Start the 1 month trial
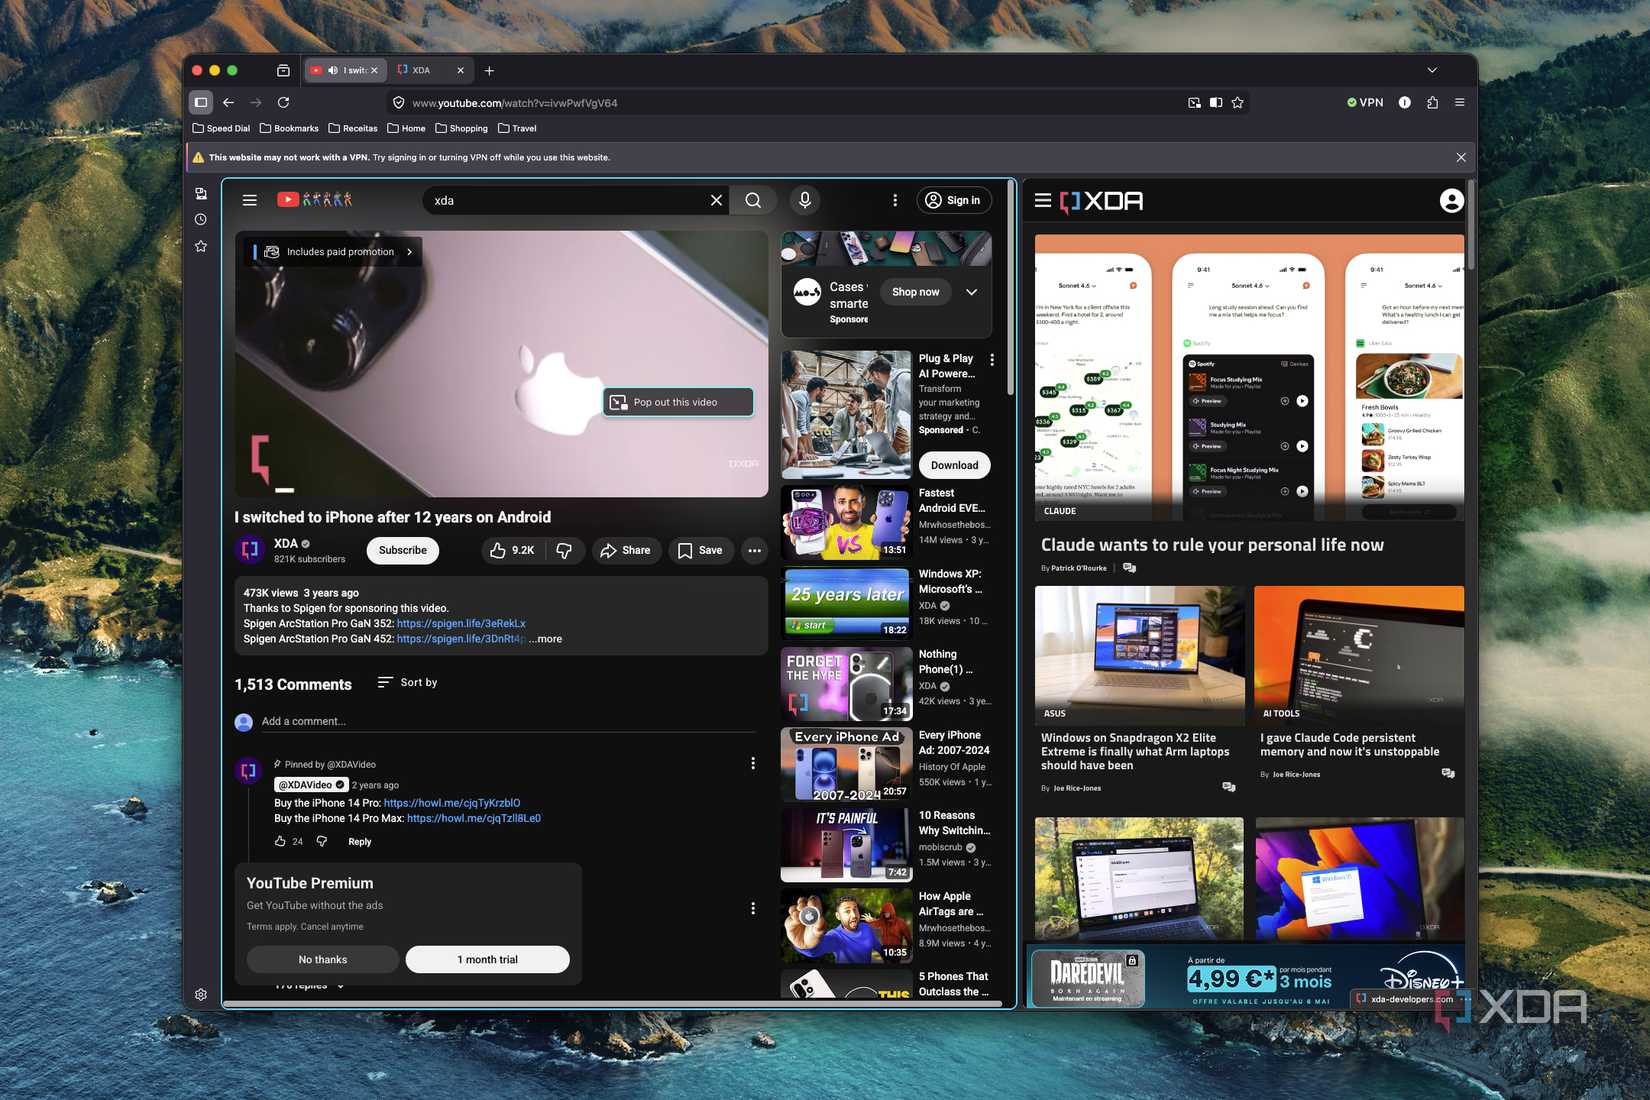Image resolution: width=1650 pixels, height=1100 pixels. (x=488, y=959)
